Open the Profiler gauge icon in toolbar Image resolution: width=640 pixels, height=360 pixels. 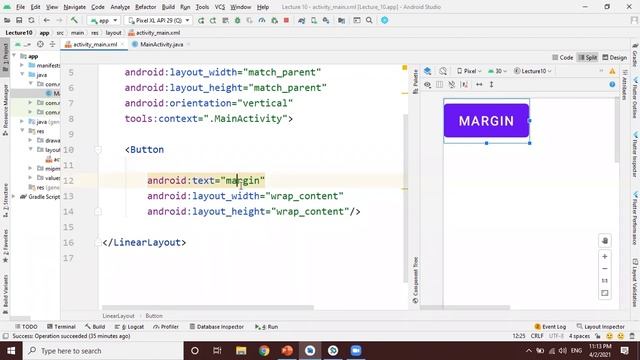pos(262,20)
